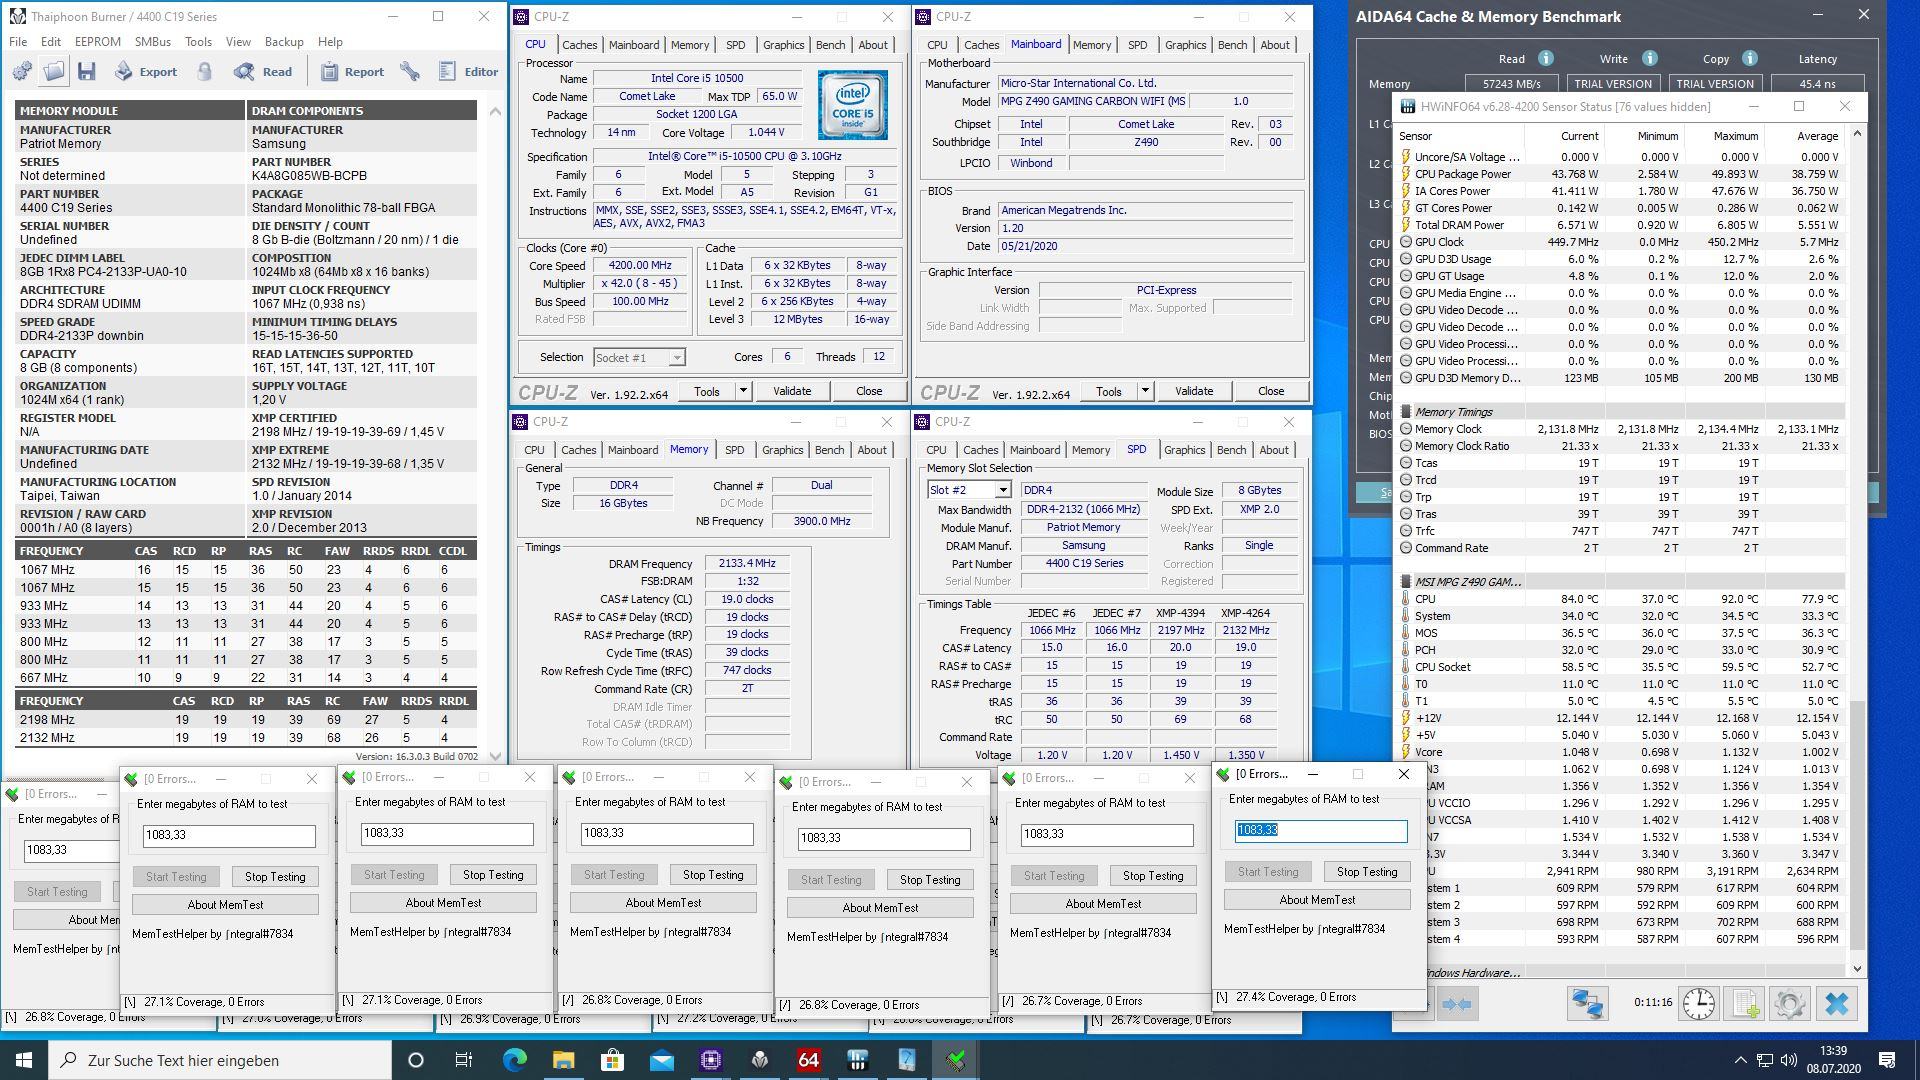
Task: Click Thaiphoon Burner panel scroll up arrow
Action: pos(495,111)
